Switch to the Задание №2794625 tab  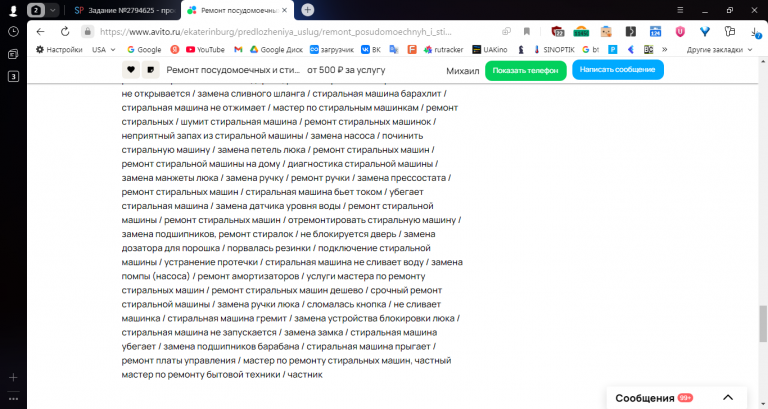(x=124, y=10)
